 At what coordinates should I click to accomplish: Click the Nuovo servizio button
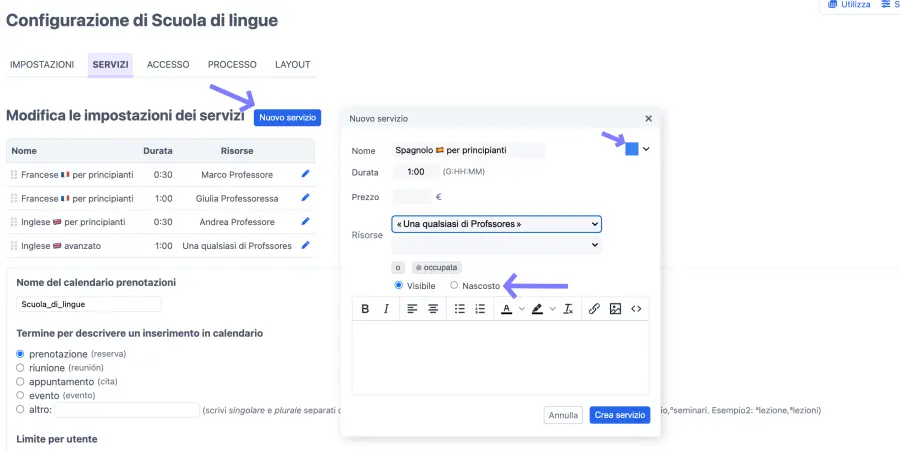pyautogui.click(x=288, y=118)
